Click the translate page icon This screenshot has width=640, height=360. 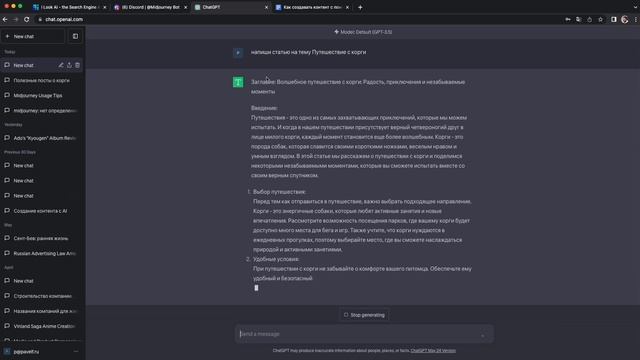(x=579, y=19)
